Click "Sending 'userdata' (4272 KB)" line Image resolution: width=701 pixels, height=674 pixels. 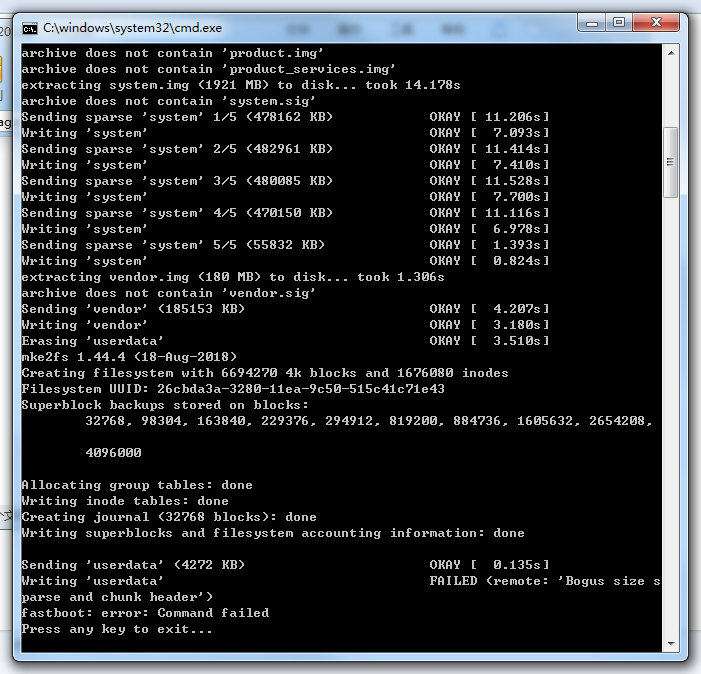133,565
